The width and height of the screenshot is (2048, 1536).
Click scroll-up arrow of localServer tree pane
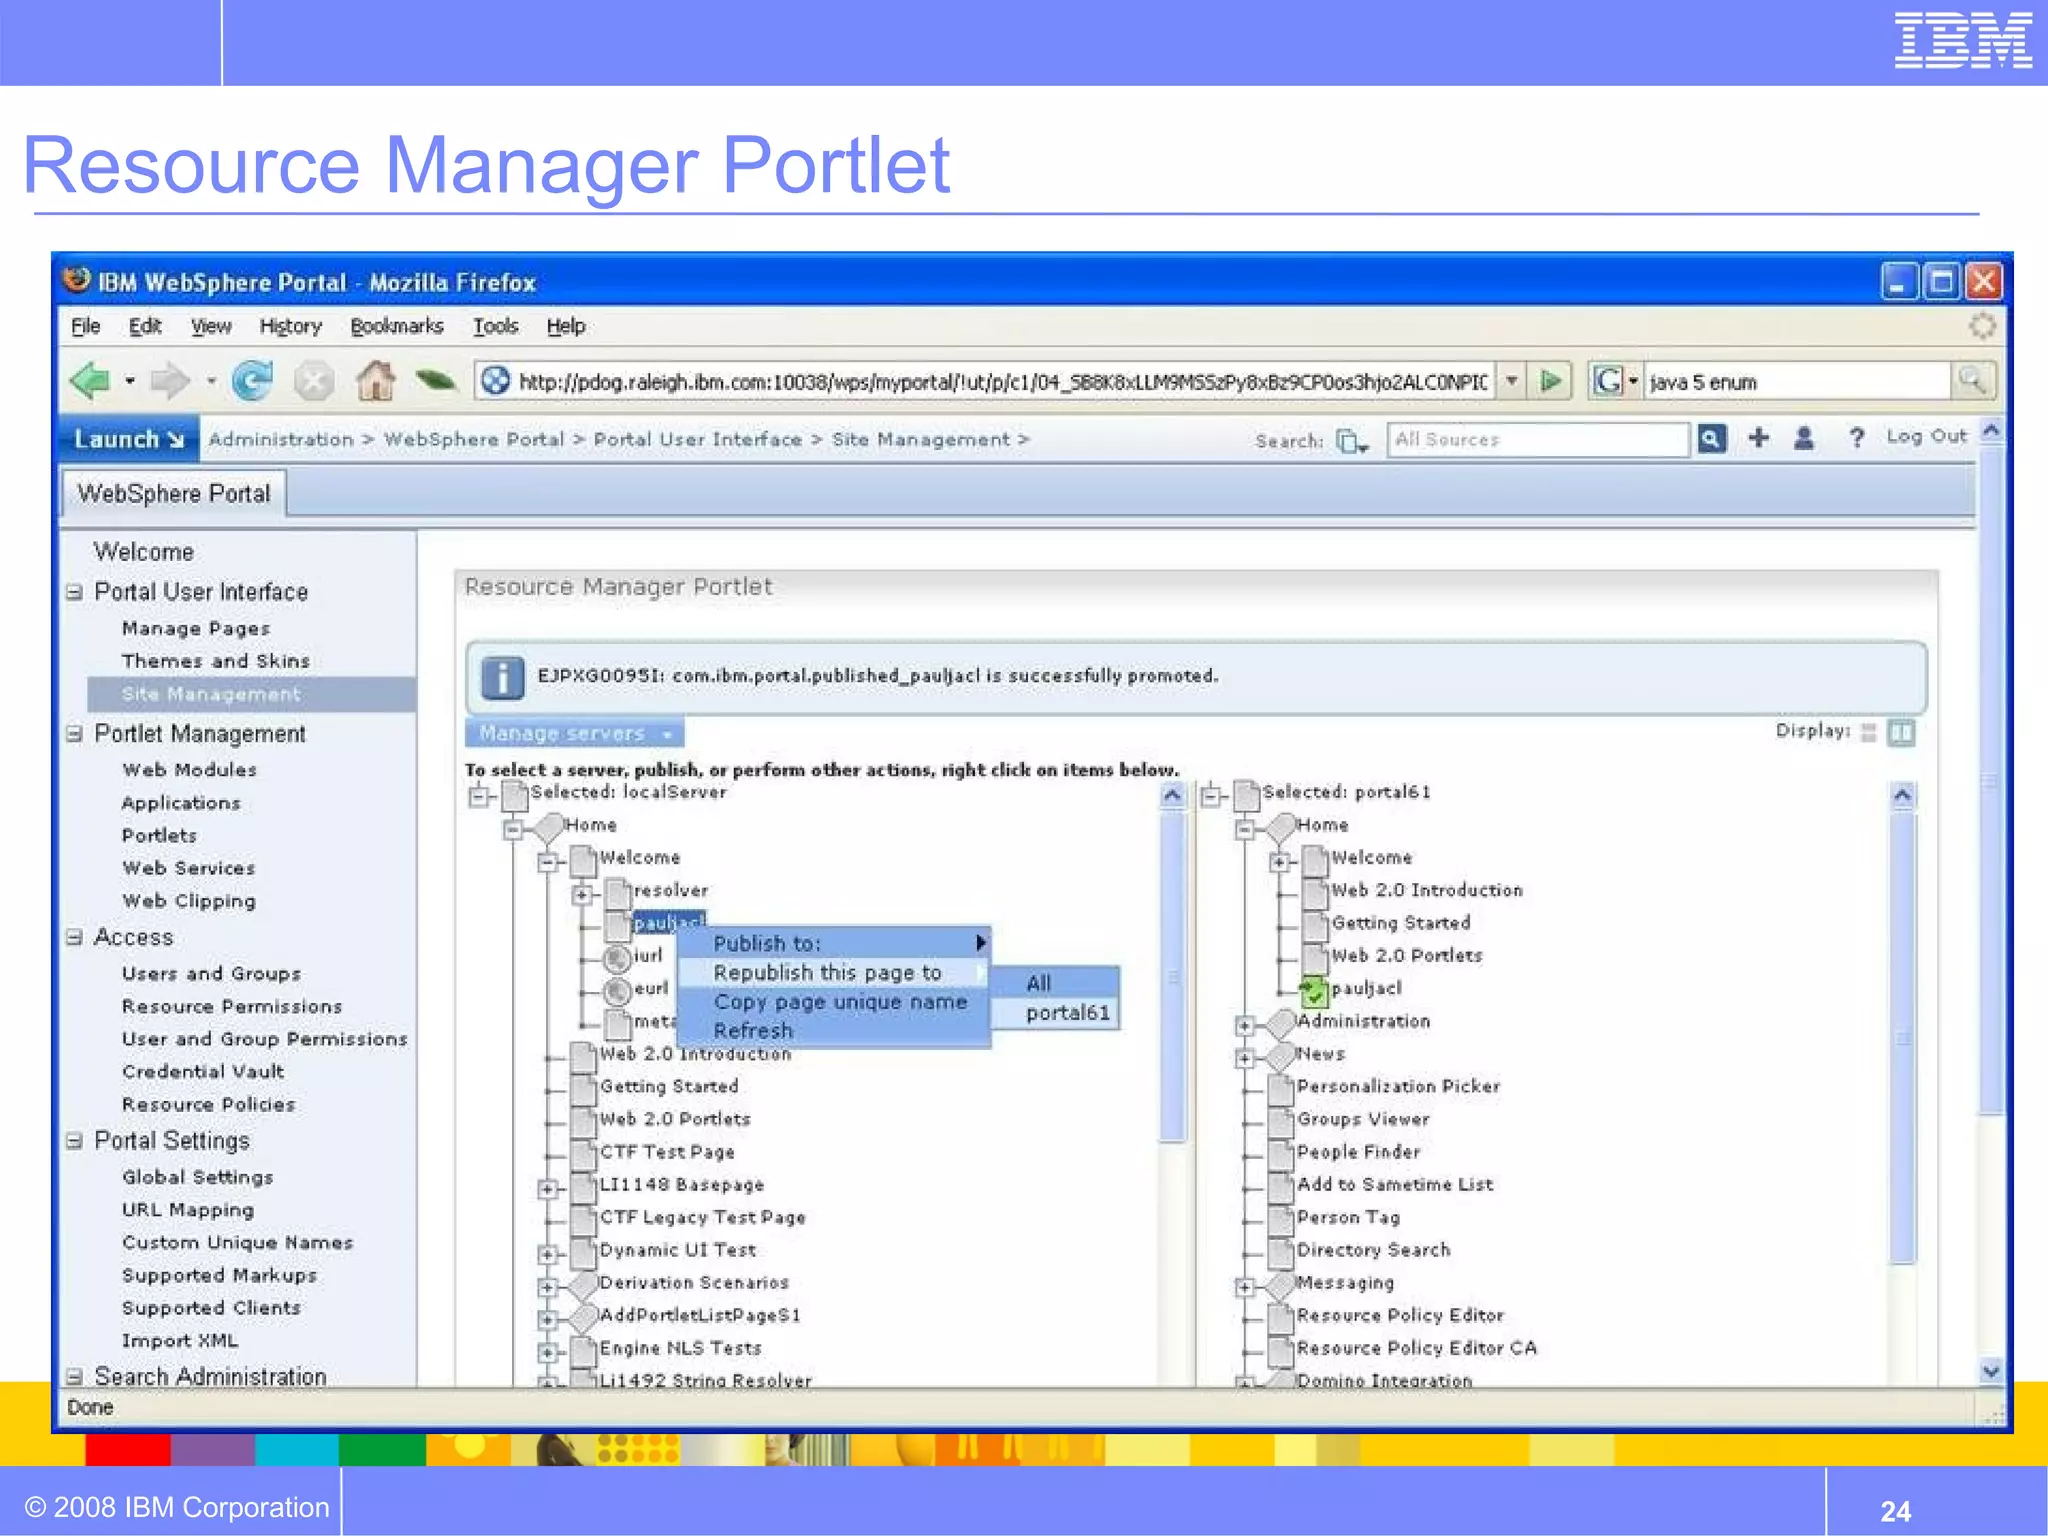point(1172,796)
